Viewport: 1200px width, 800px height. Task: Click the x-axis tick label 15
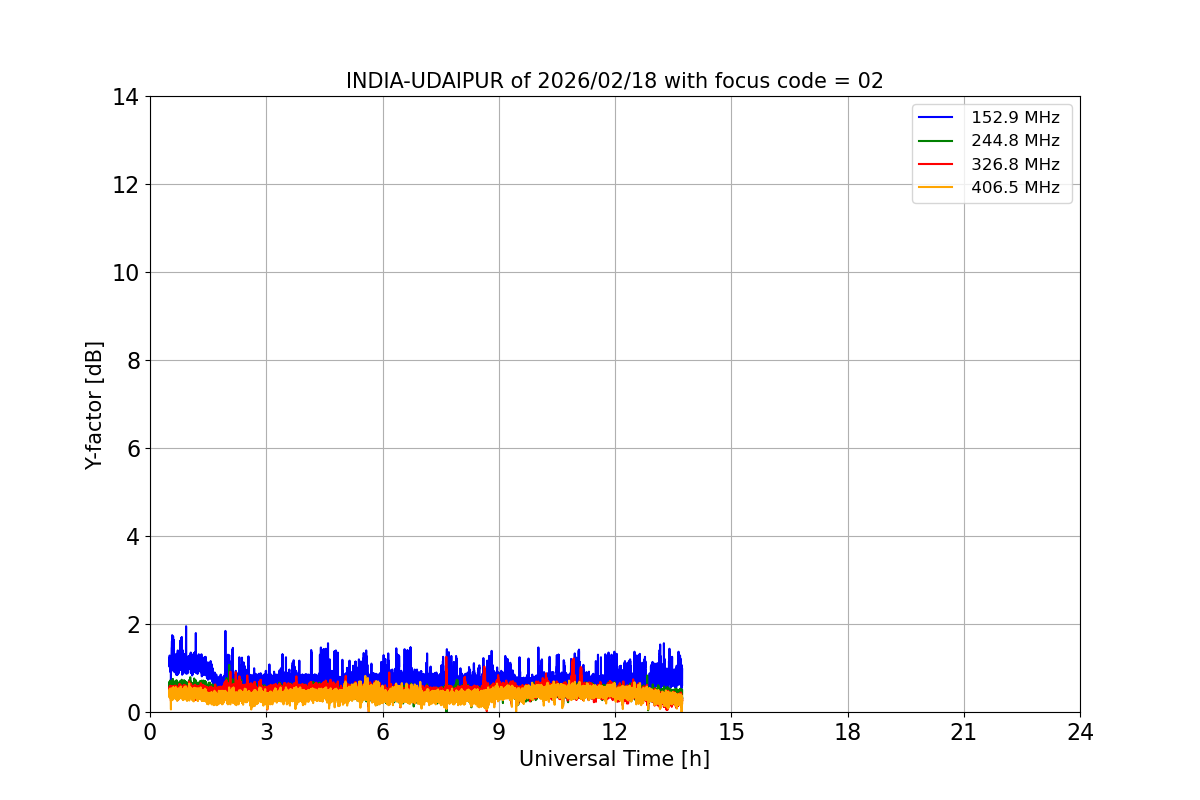click(731, 732)
